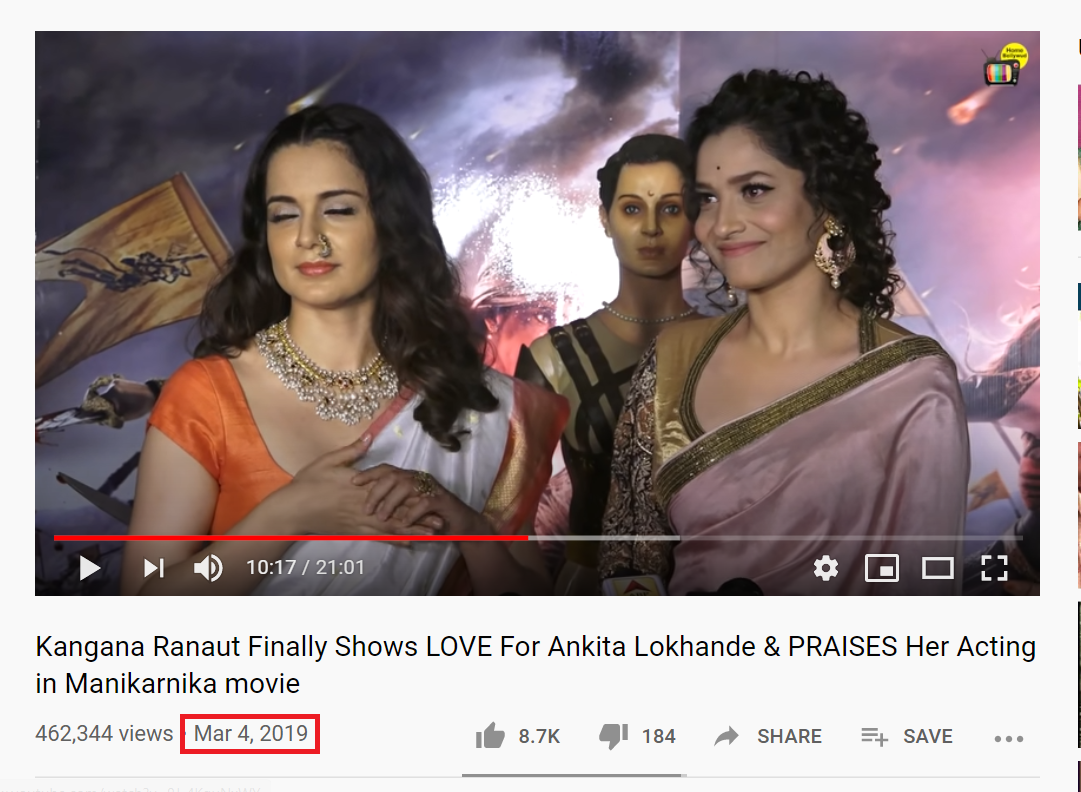Like the video with thumbs up
Viewport: 1081px width, 792px height.
click(x=490, y=736)
